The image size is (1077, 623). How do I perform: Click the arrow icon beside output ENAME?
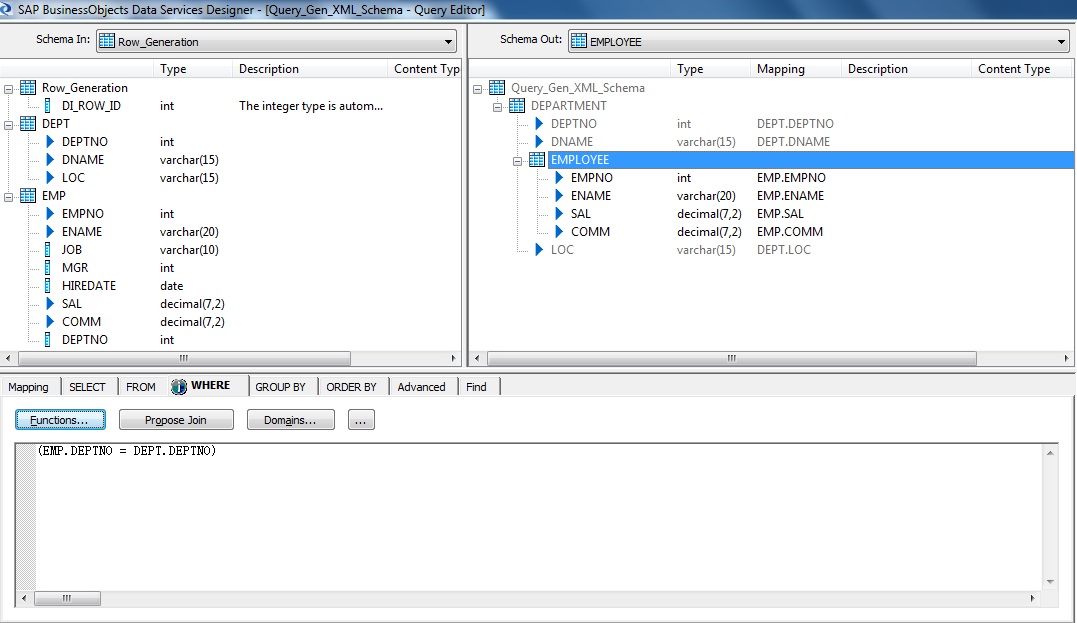(x=559, y=196)
